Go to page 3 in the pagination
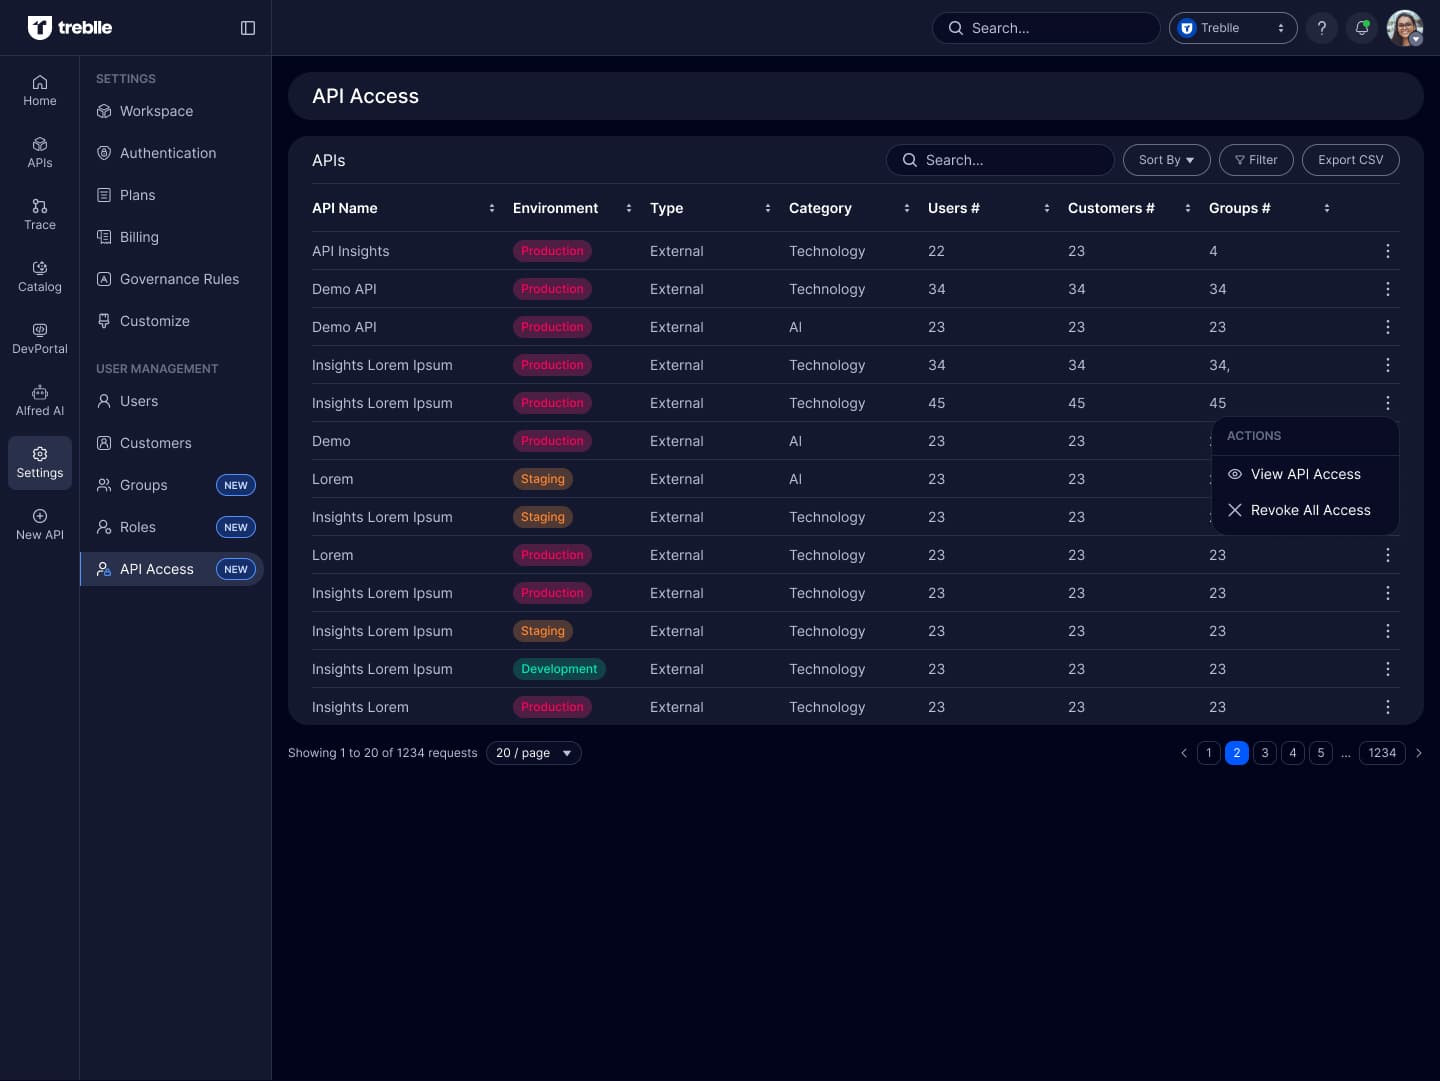1440x1081 pixels. [x=1264, y=753]
